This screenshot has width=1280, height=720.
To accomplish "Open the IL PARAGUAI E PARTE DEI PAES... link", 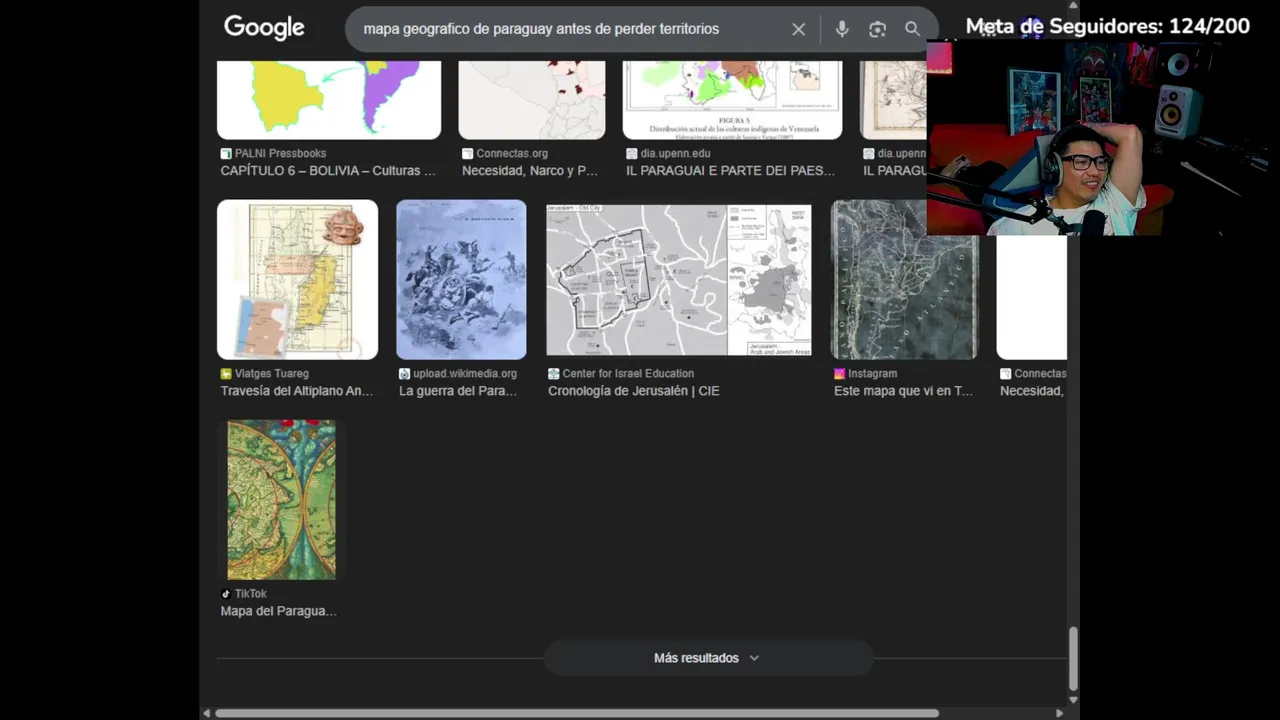I will pyautogui.click(x=730, y=171).
